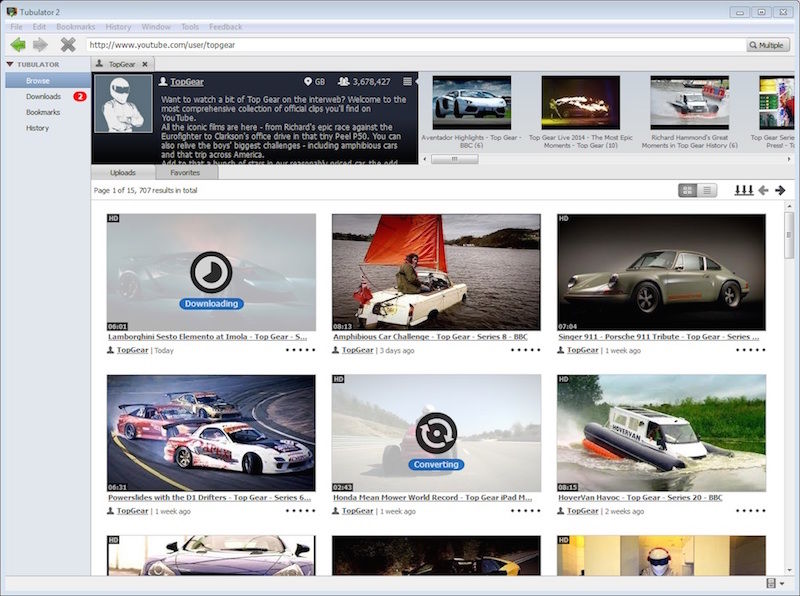800x596 pixels.
Task: Click the subscribers count icon
Action: (x=343, y=82)
